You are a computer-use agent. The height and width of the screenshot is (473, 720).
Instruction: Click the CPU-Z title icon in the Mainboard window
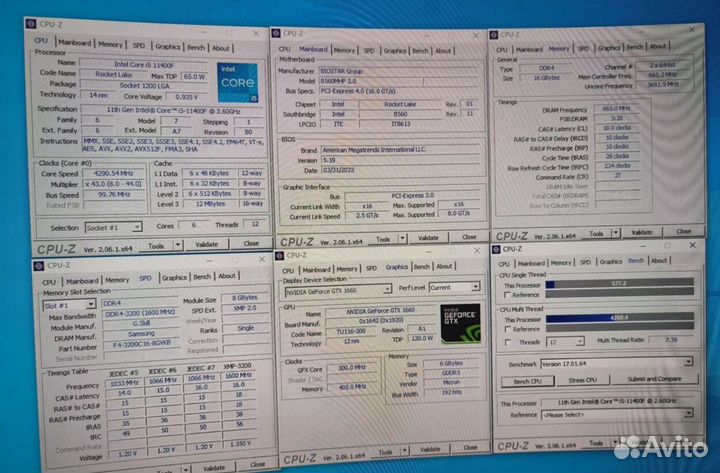[x=276, y=33]
